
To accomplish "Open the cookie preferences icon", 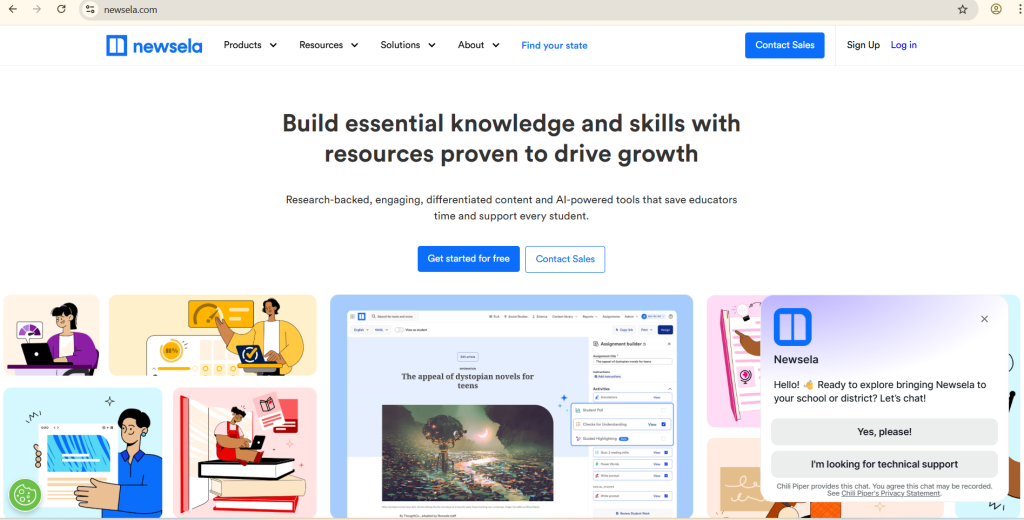I will click(x=24, y=494).
